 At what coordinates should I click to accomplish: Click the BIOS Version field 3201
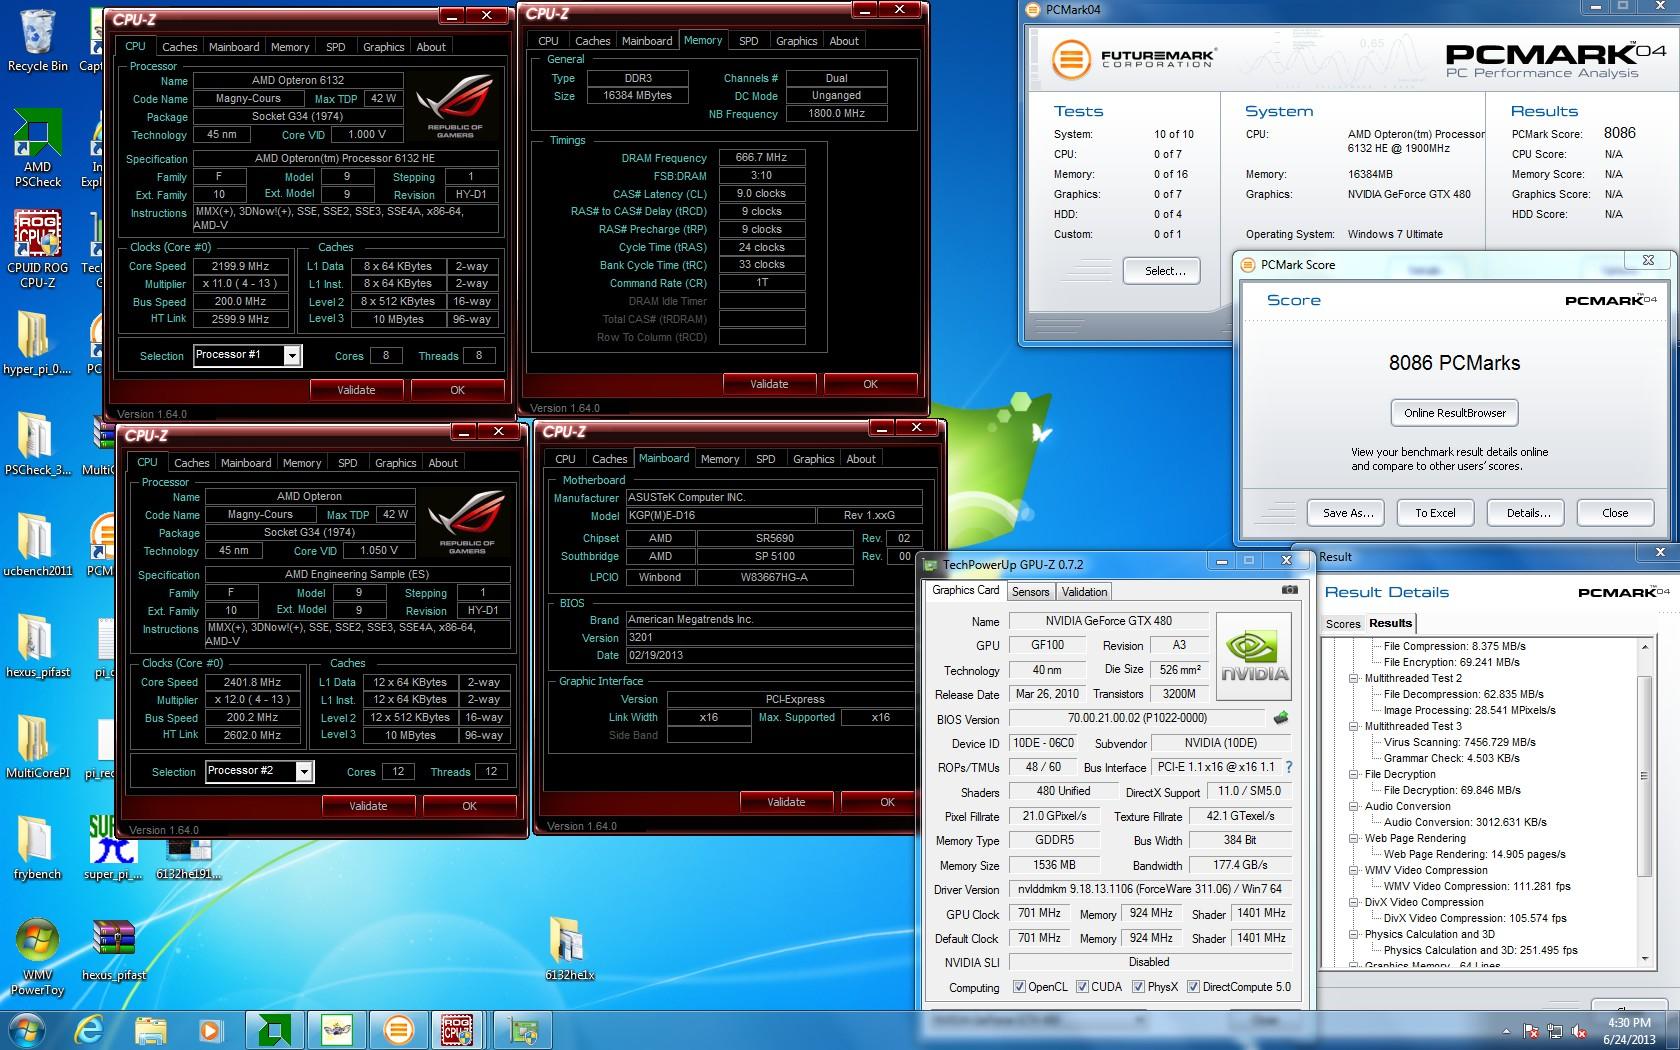point(774,637)
